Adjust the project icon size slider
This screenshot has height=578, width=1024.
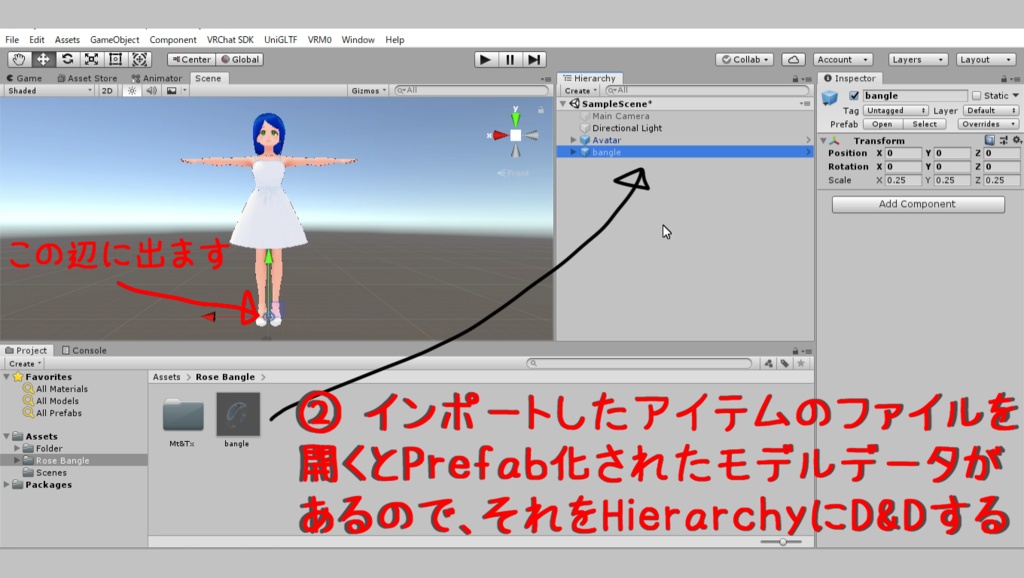point(781,541)
